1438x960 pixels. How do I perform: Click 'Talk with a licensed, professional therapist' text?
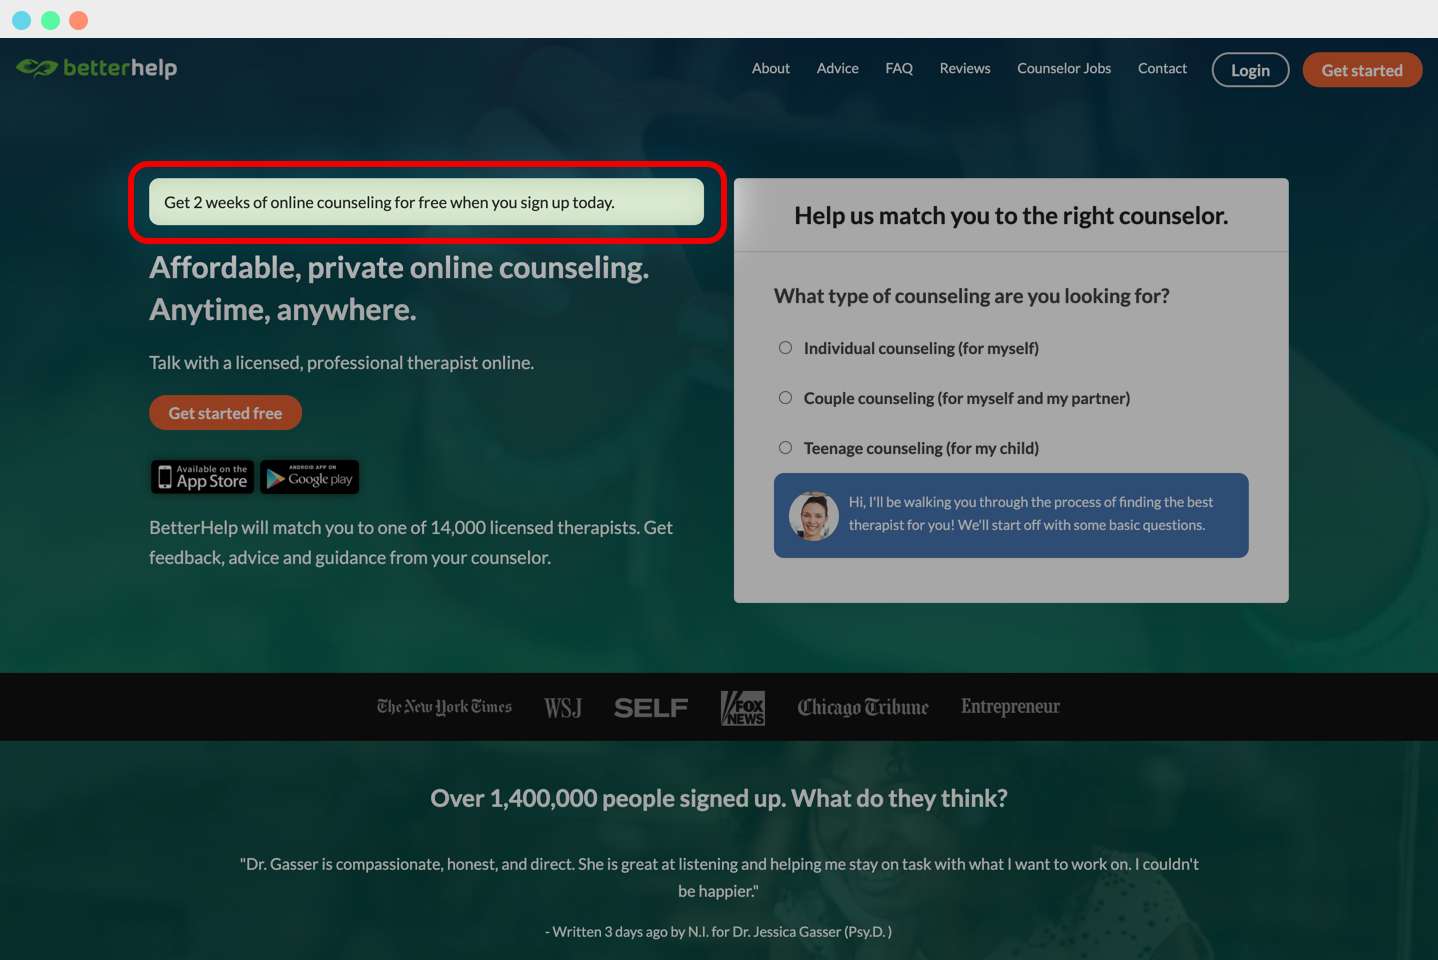(341, 363)
